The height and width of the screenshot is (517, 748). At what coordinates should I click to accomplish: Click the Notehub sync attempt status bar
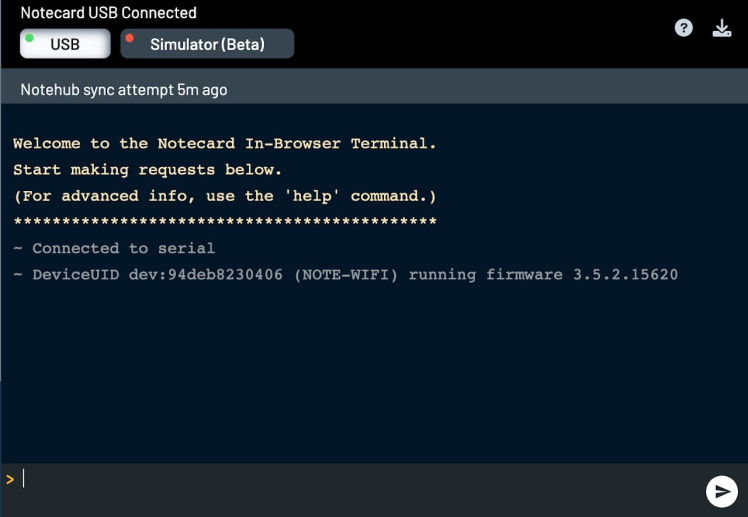point(124,90)
